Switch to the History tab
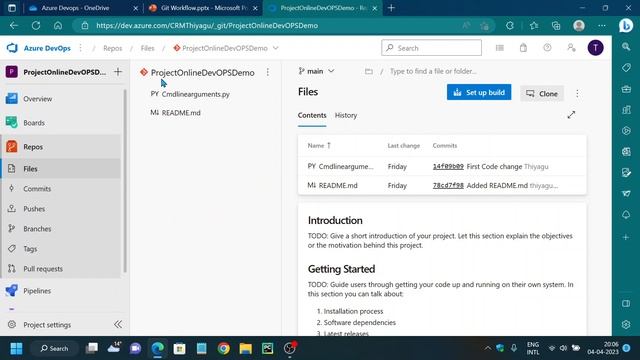 [x=346, y=115]
